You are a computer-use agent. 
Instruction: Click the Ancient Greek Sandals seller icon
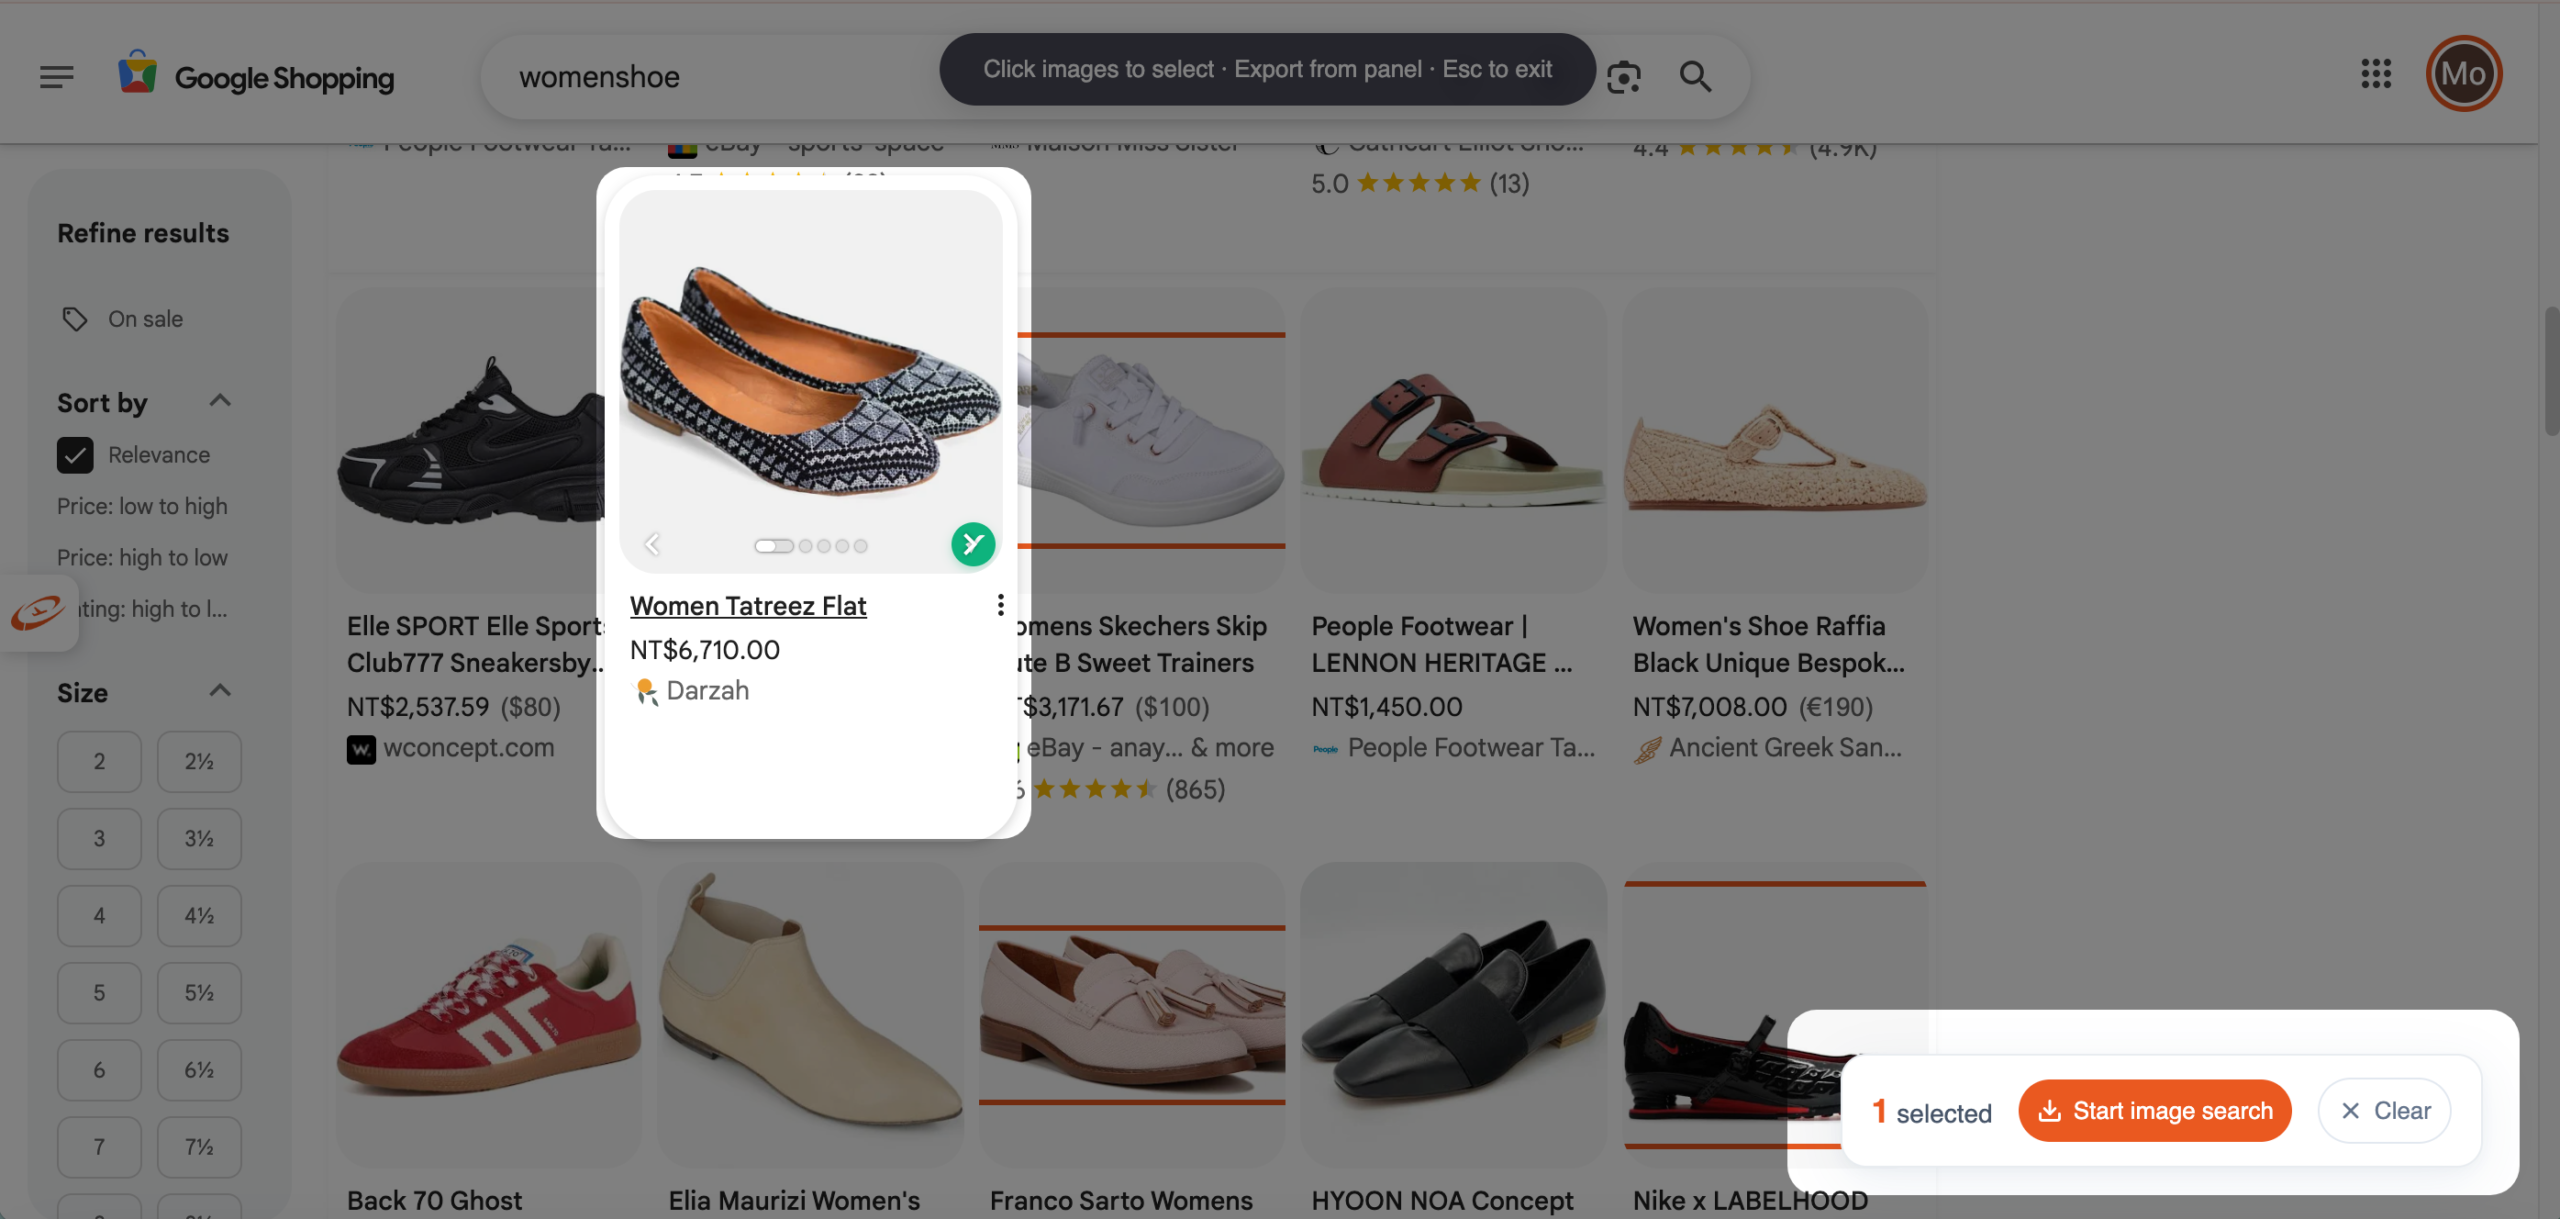1647,749
